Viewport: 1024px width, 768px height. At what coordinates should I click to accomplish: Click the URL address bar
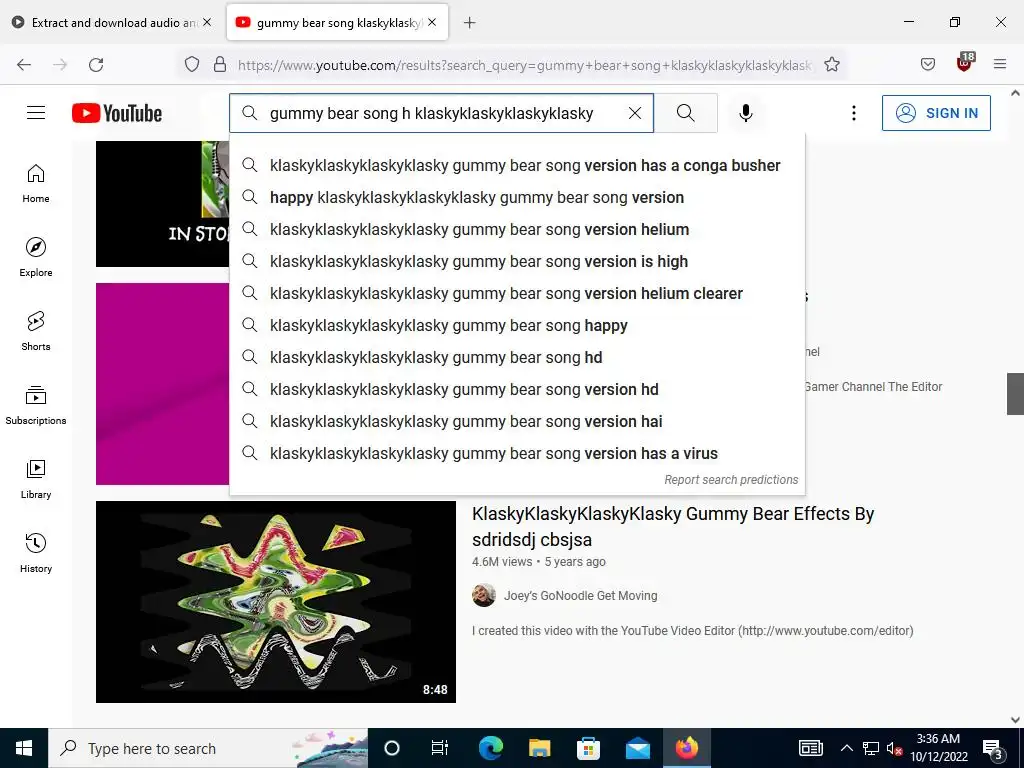524,65
